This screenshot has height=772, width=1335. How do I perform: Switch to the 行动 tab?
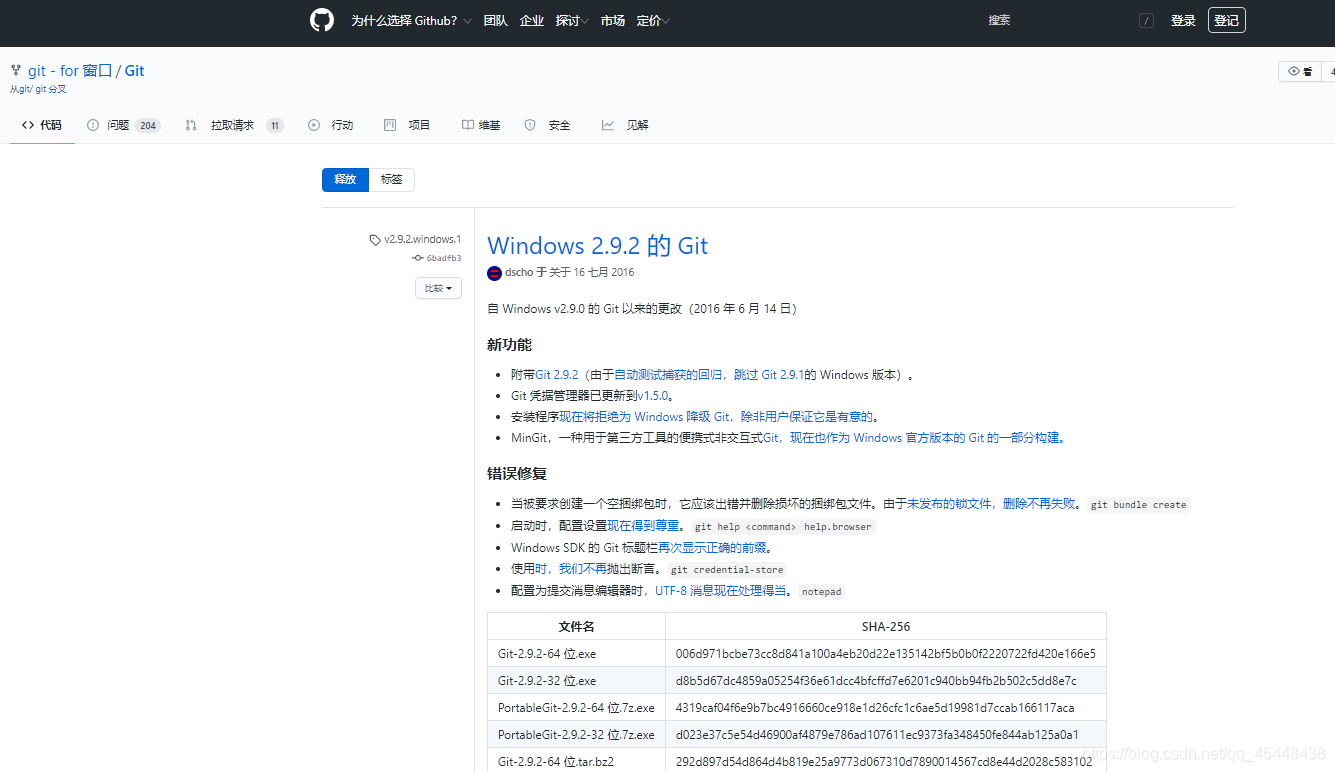pos(331,125)
